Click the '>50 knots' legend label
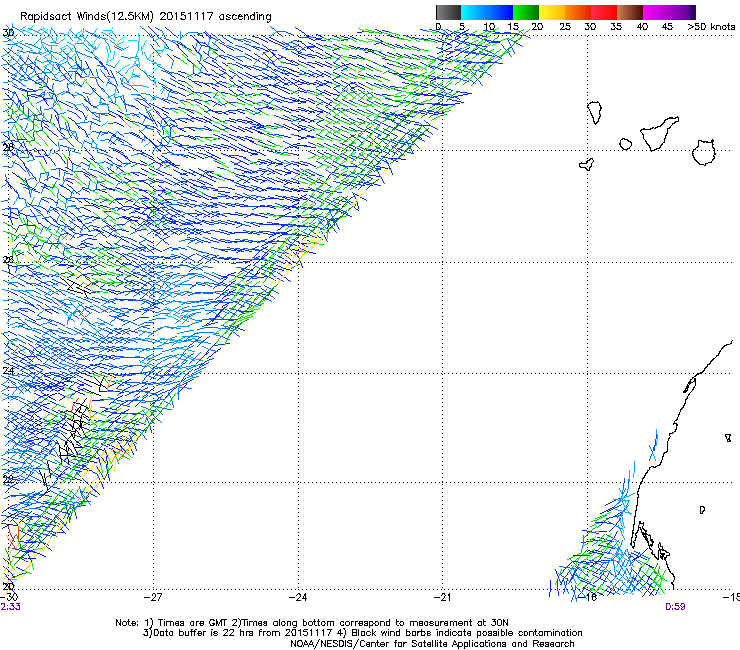740x650 pixels. tap(711, 26)
